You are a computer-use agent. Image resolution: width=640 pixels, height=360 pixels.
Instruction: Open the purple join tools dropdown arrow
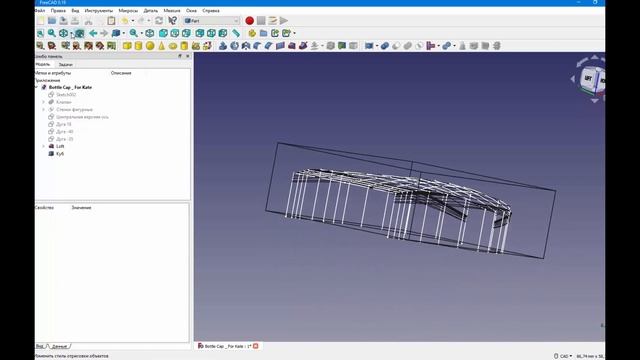tap(438, 46)
